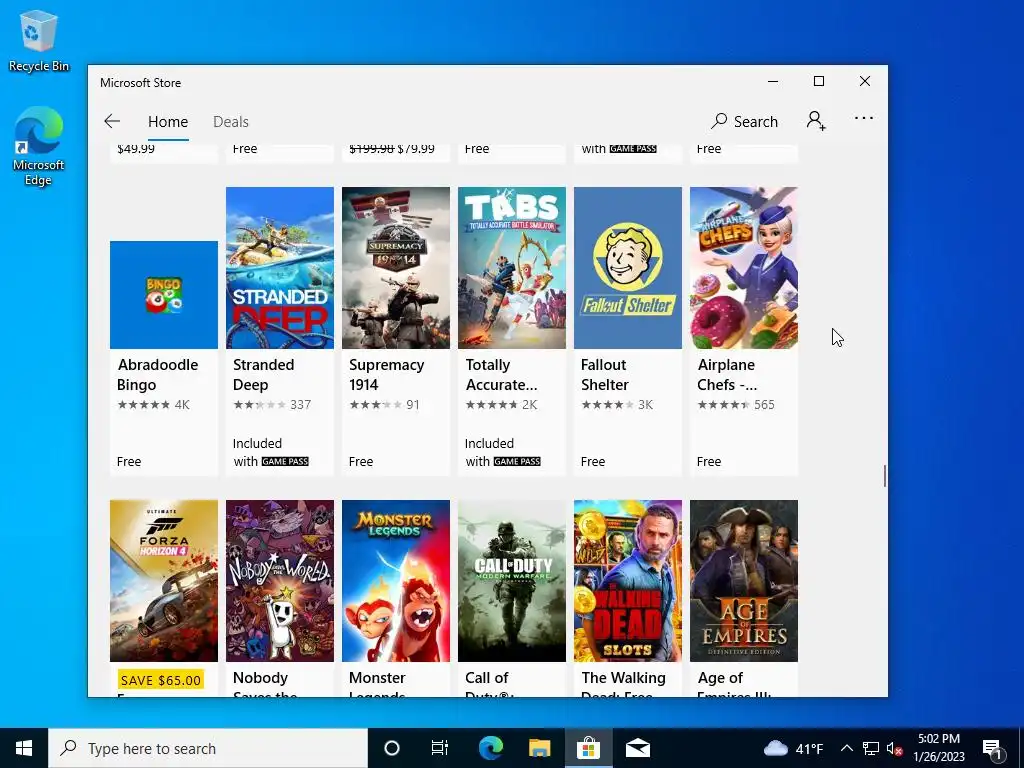Maximize the Microsoft Store window
Screen dimensions: 1024x768
[819, 82]
